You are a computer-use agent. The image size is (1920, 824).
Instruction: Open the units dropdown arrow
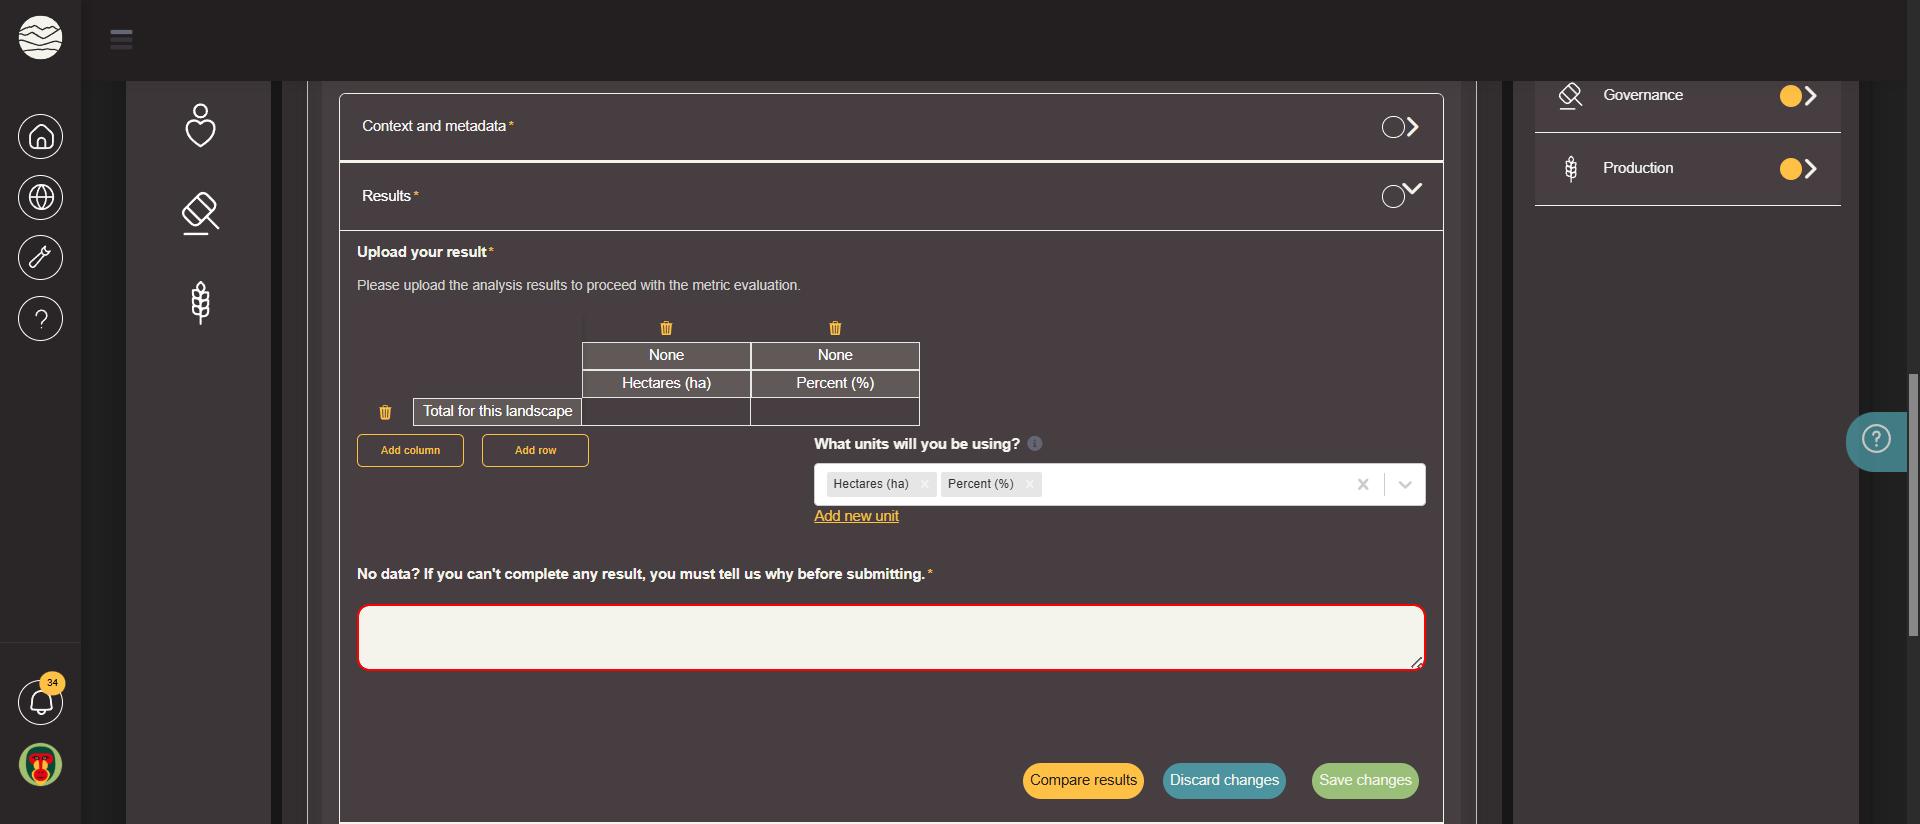(1405, 485)
